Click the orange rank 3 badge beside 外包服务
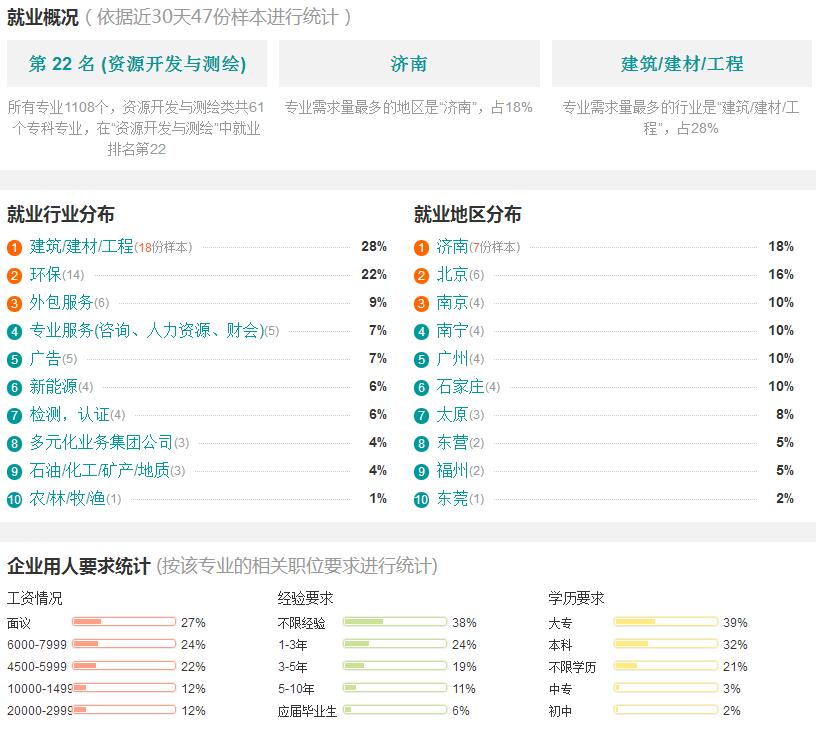 (x=14, y=303)
